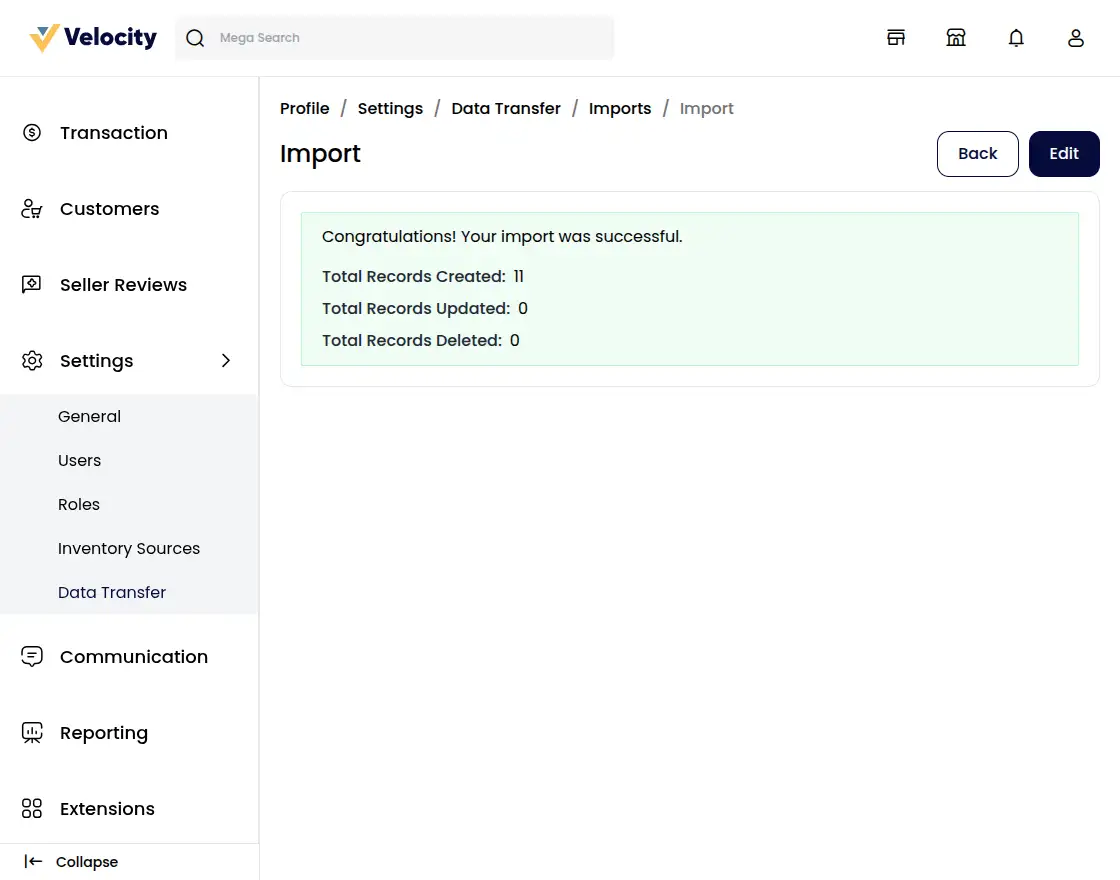Image resolution: width=1120 pixels, height=880 pixels.
Task: Open the General settings submenu item
Action: 89,417
